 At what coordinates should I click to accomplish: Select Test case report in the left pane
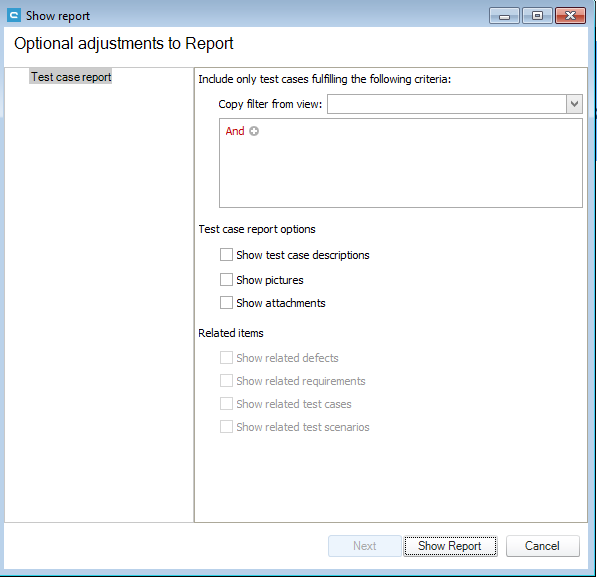click(71, 77)
